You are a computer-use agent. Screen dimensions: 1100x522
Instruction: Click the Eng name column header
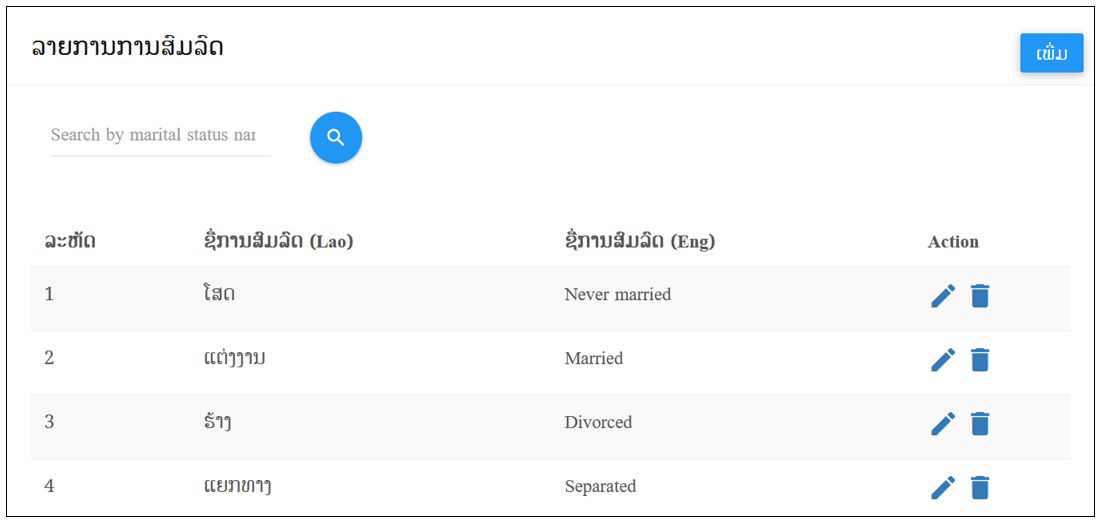tap(640, 242)
